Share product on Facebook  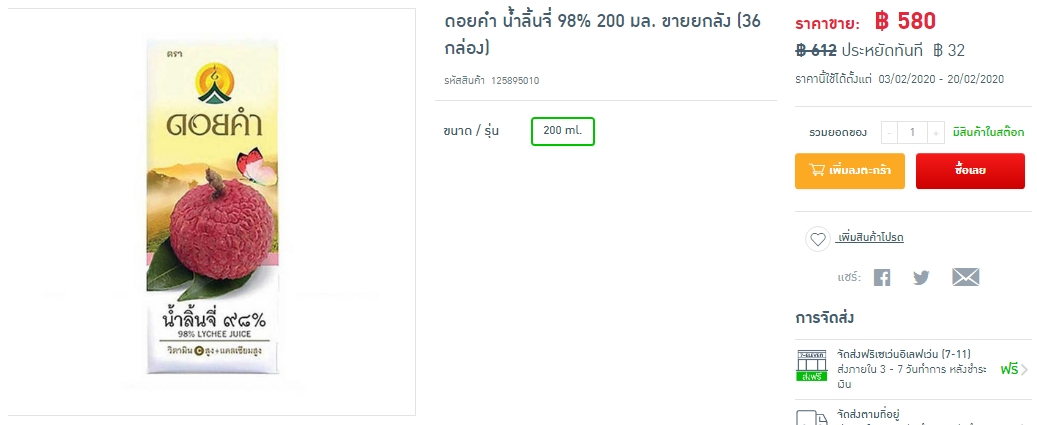click(x=881, y=278)
